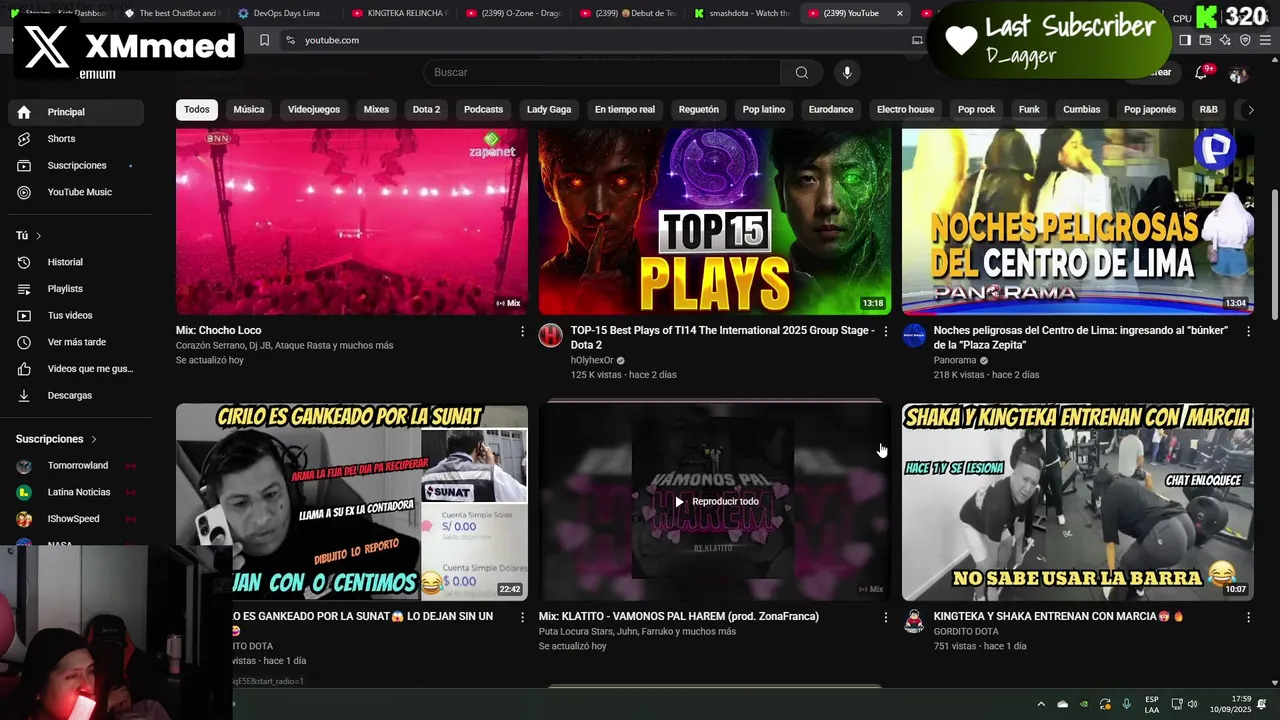Open YouTube notifications bell
Screen dimensions: 1280x720
click(1201, 73)
